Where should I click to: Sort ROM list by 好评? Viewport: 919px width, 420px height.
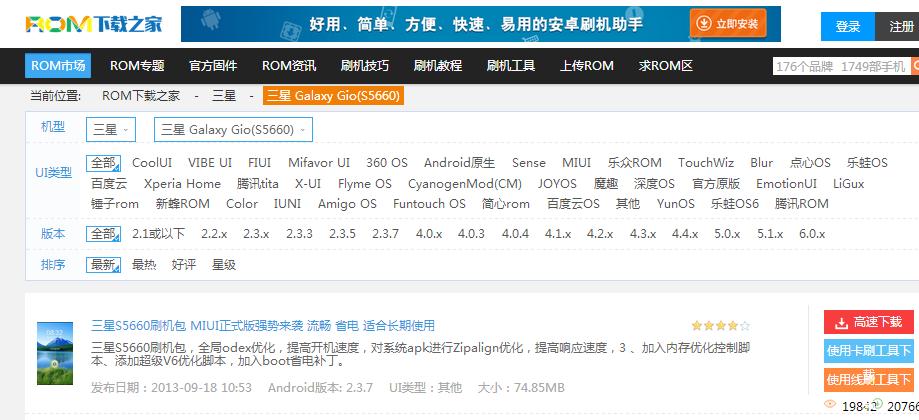click(x=184, y=265)
